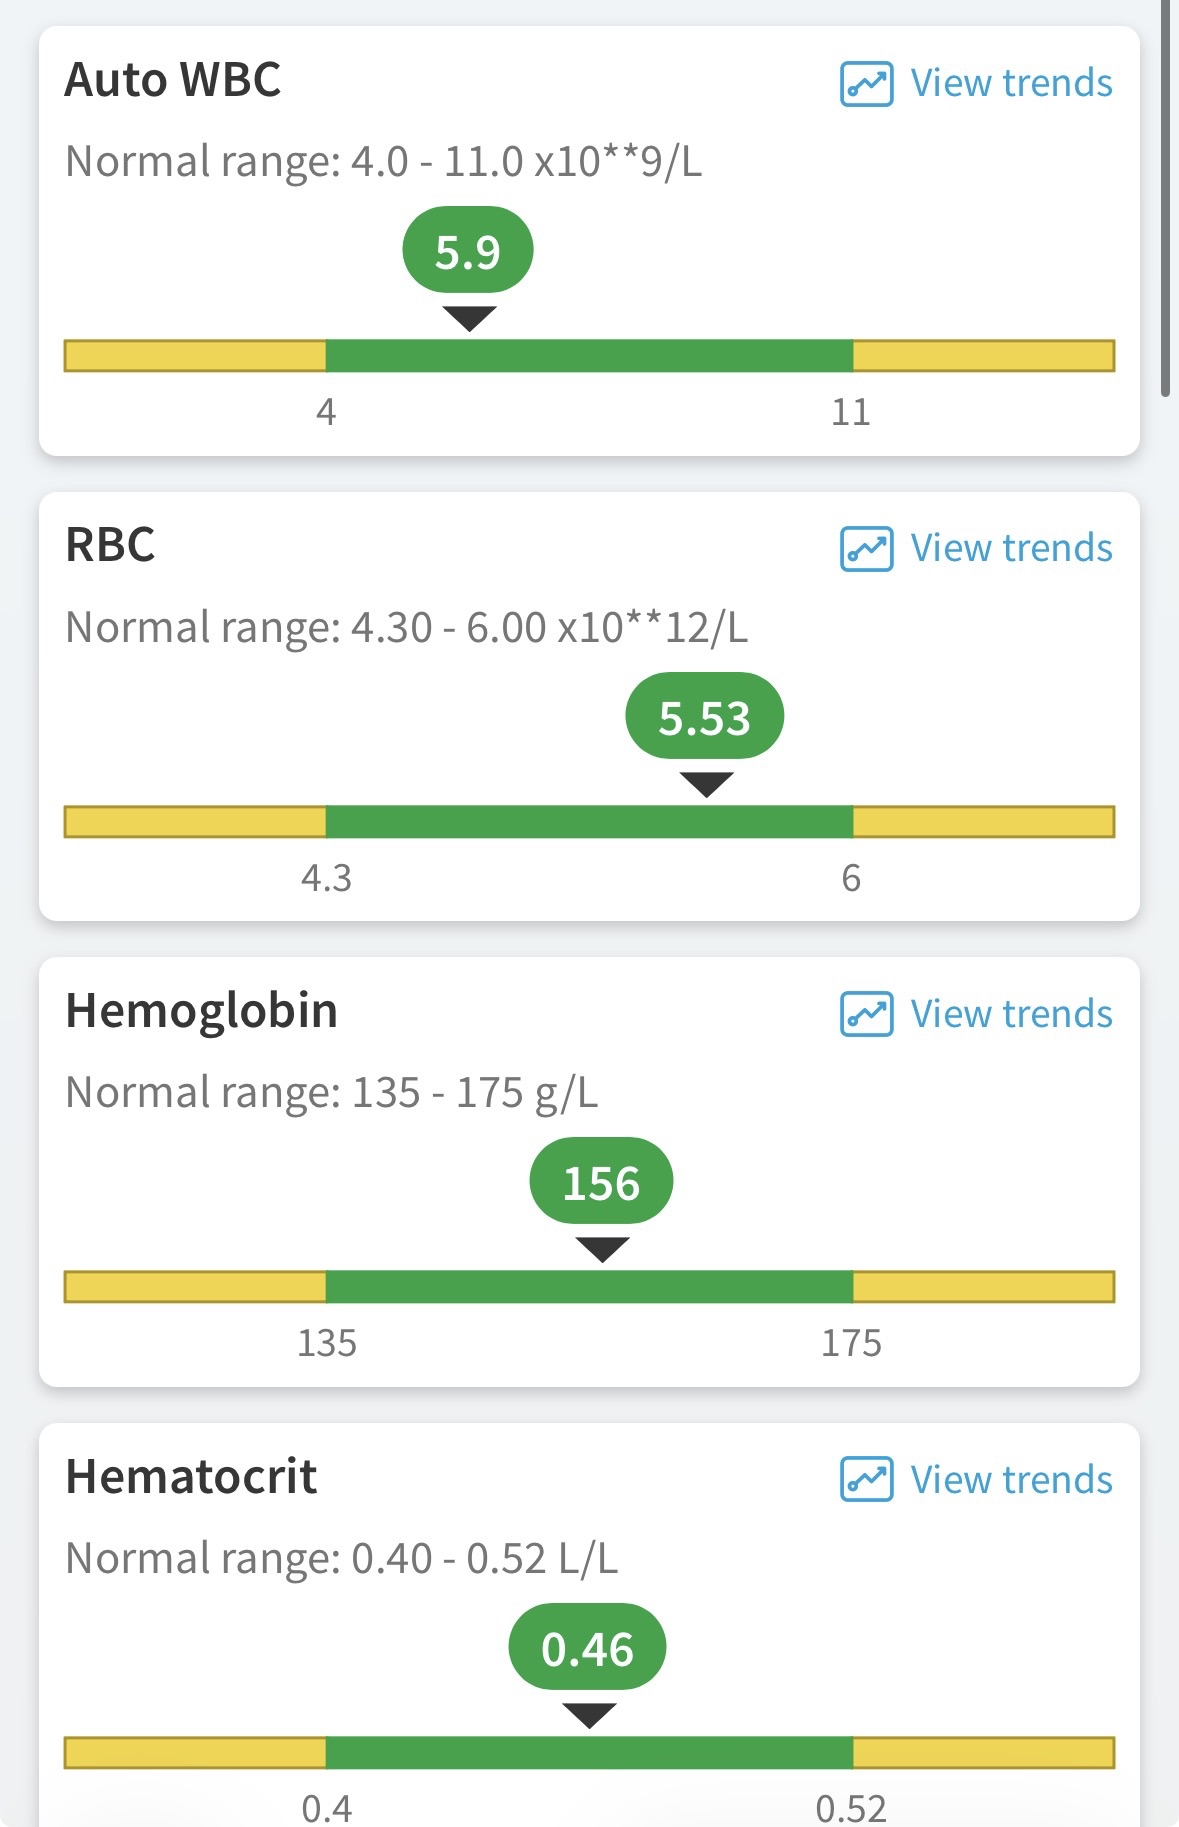Viewport: 1179px width, 1827px height.
Task: Select the Hemoglobin card title
Action: (201, 1011)
